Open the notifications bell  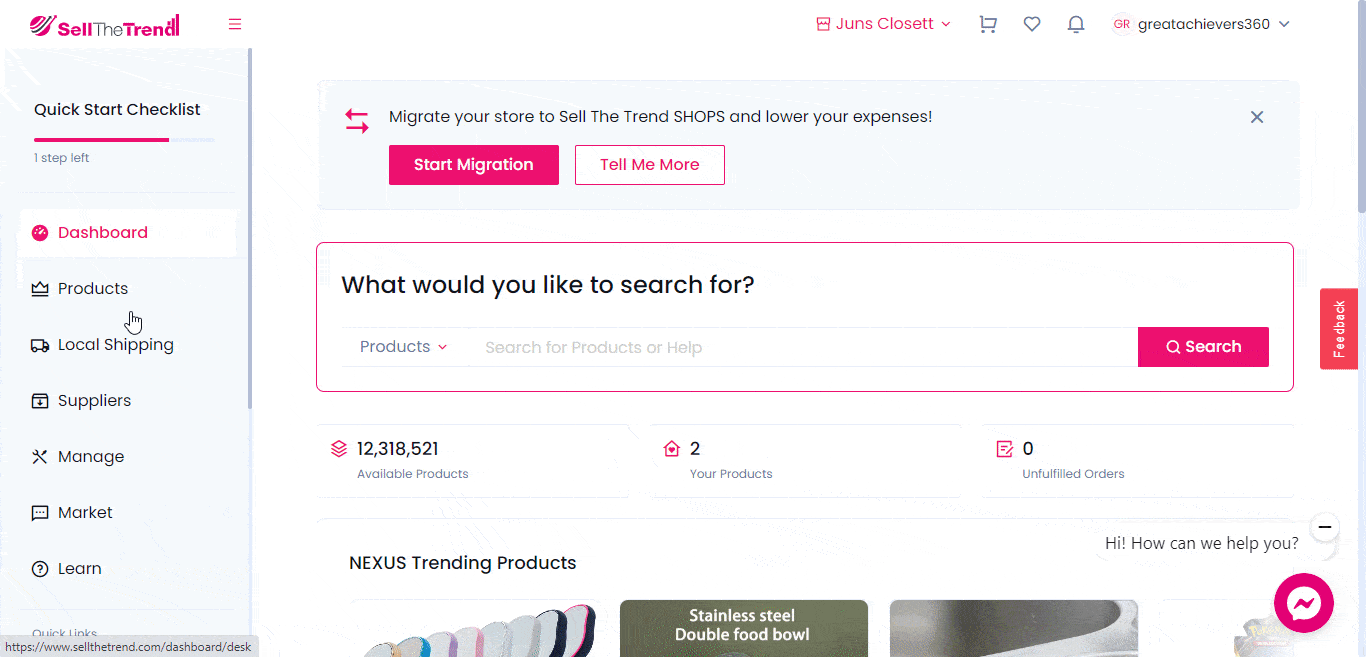(x=1076, y=24)
